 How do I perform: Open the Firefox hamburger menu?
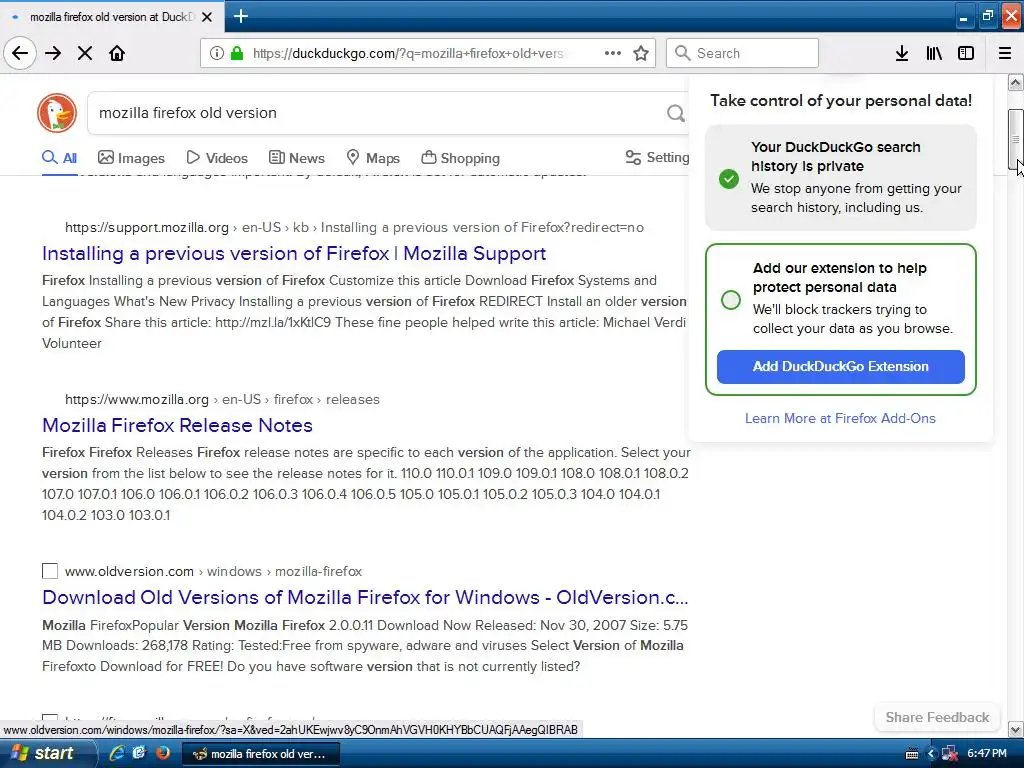point(1005,53)
